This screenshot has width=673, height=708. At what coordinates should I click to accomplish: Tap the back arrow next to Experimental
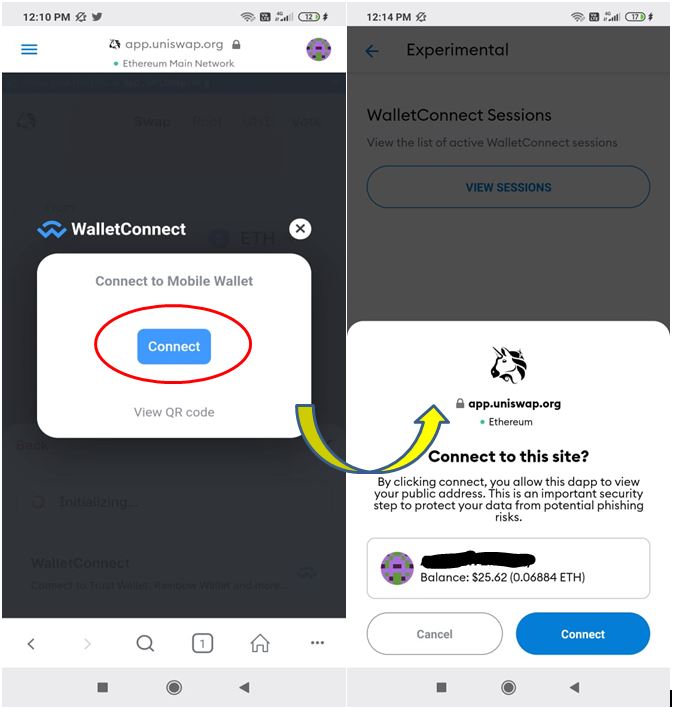pyautogui.click(x=372, y=51)
